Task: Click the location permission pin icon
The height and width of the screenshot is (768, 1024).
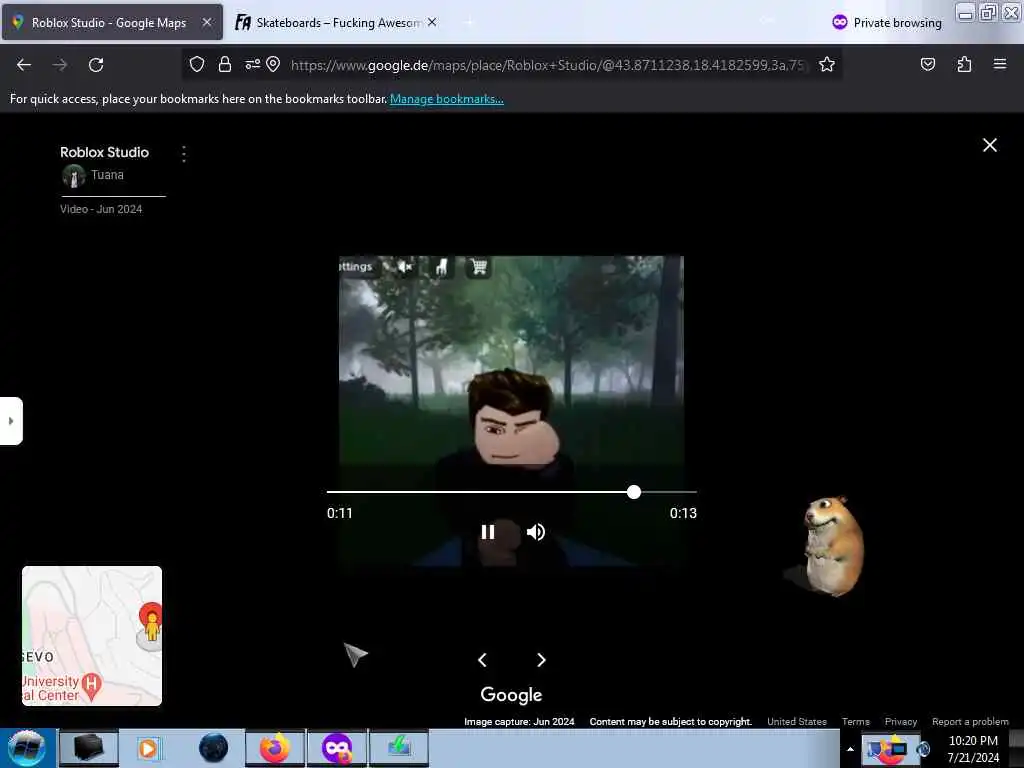Action: tap(273, 64)
